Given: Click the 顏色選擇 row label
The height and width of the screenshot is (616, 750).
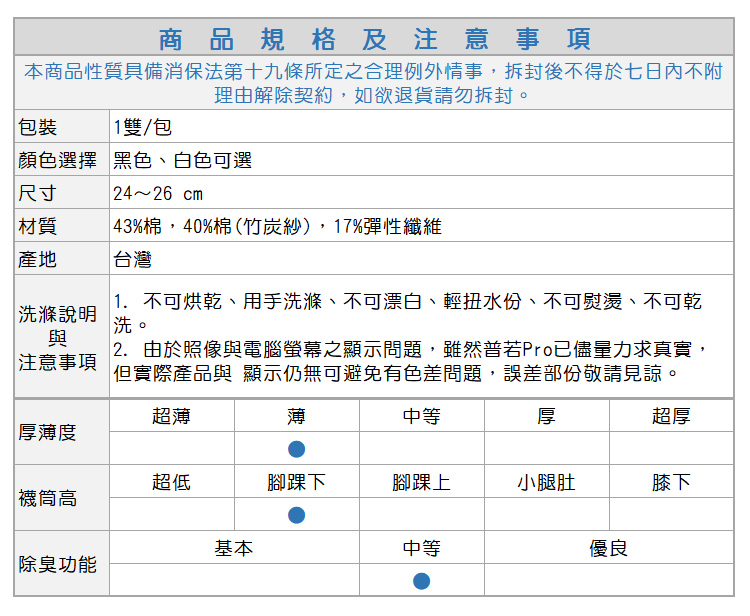Looking at the screenshot, I should click(x=57, y=160).
